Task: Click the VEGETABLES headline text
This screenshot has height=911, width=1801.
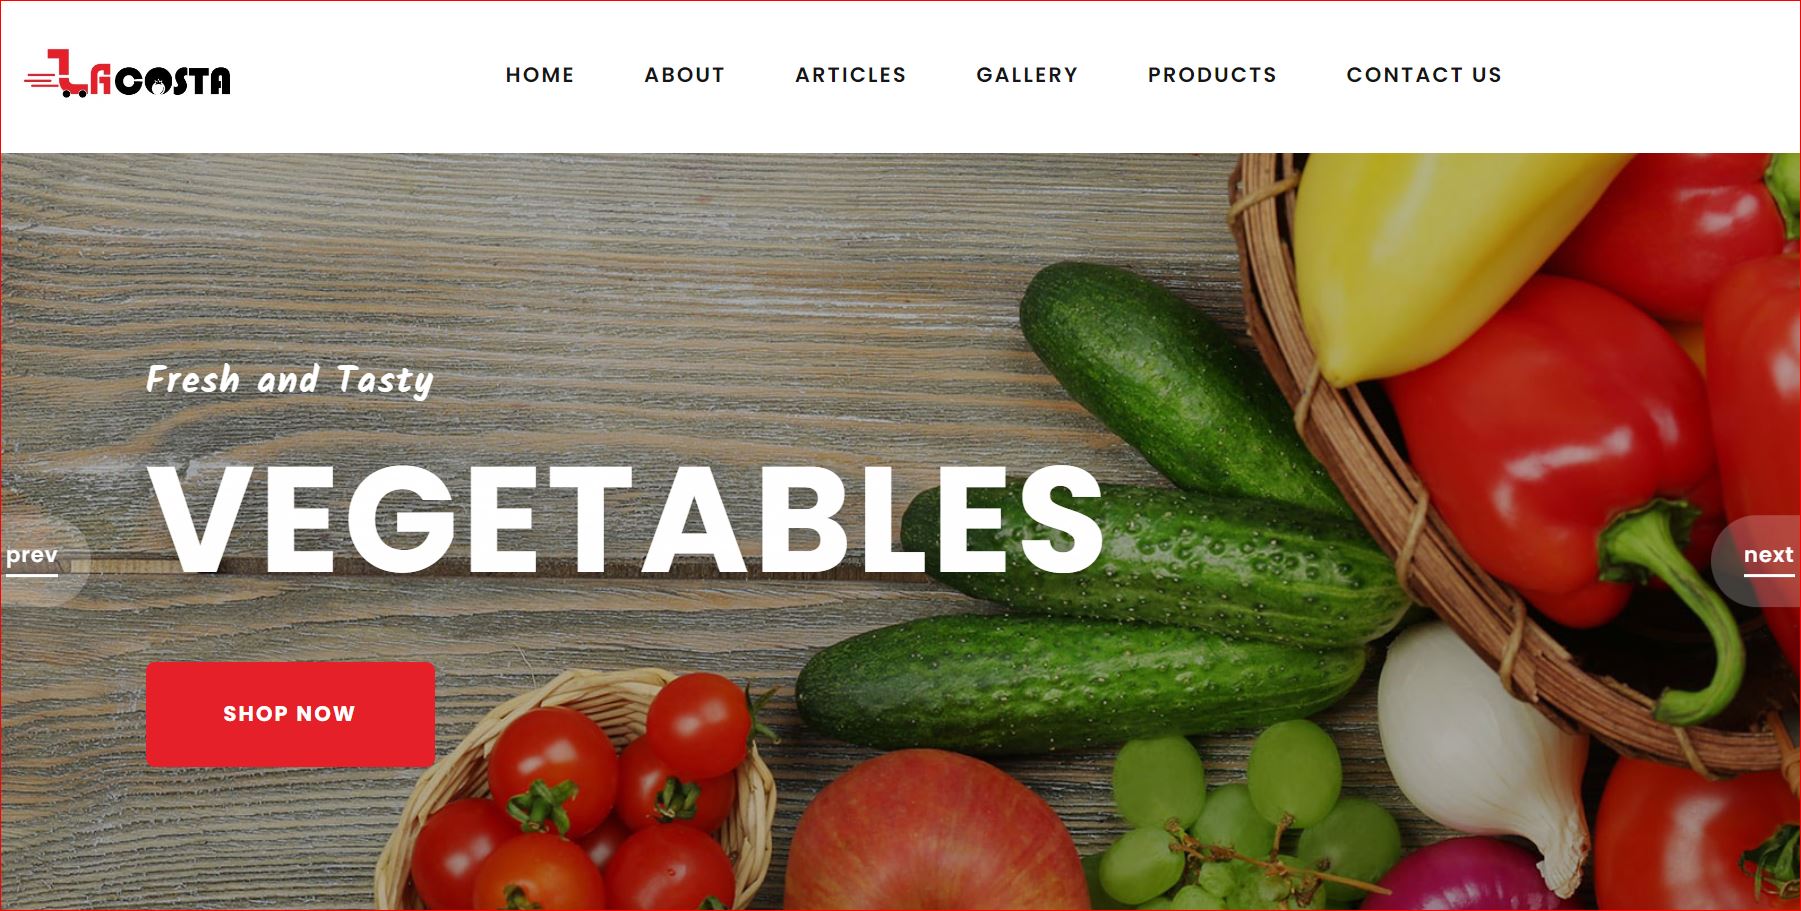Action: click(627, 519)
